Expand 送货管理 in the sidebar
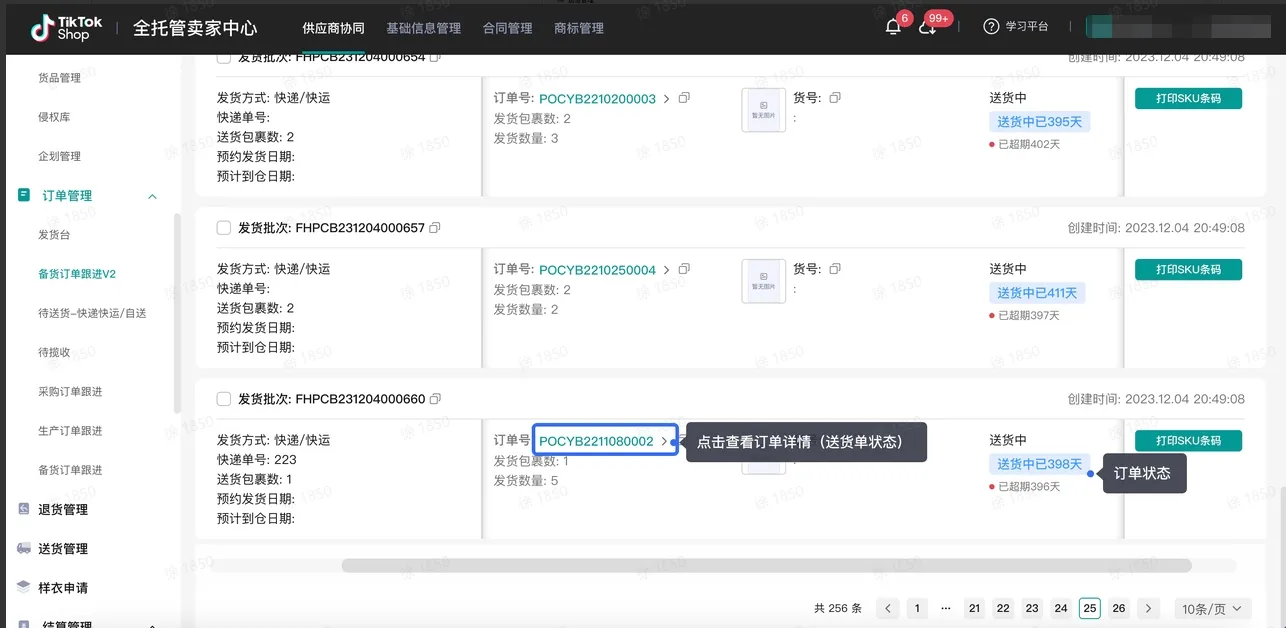1286x628 pixels. coord(63,548)
